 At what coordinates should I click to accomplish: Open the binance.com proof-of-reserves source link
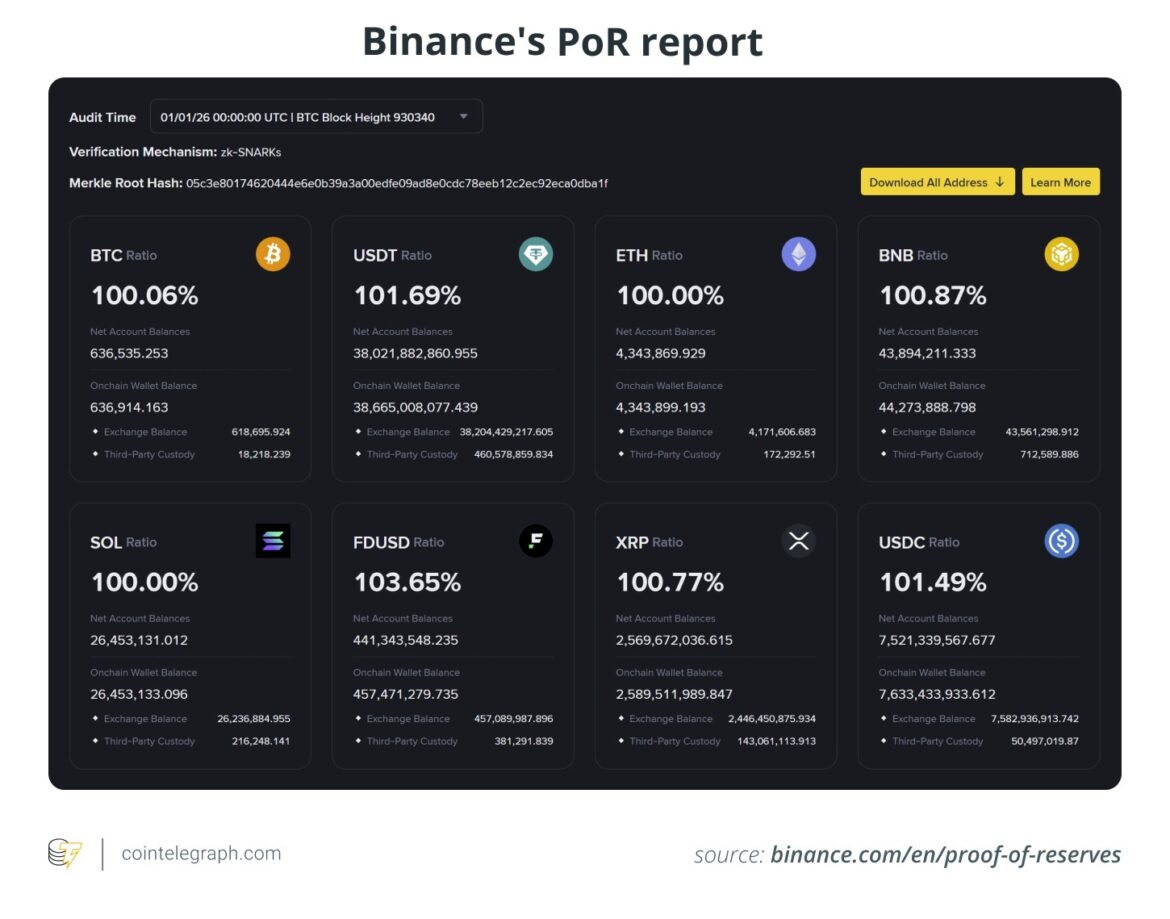click(x=944, y=855)
